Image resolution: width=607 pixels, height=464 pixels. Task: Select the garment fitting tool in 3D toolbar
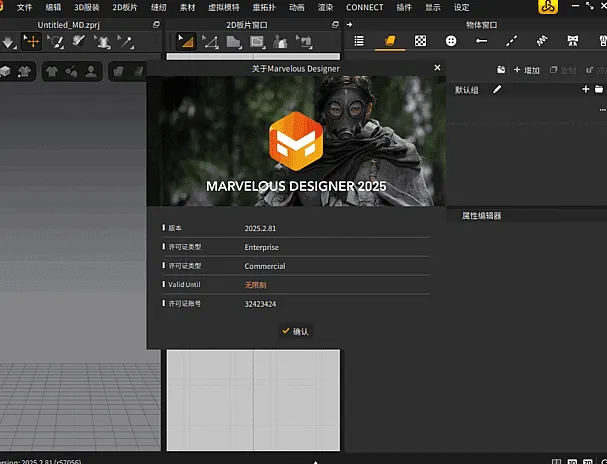pos(103,41)
